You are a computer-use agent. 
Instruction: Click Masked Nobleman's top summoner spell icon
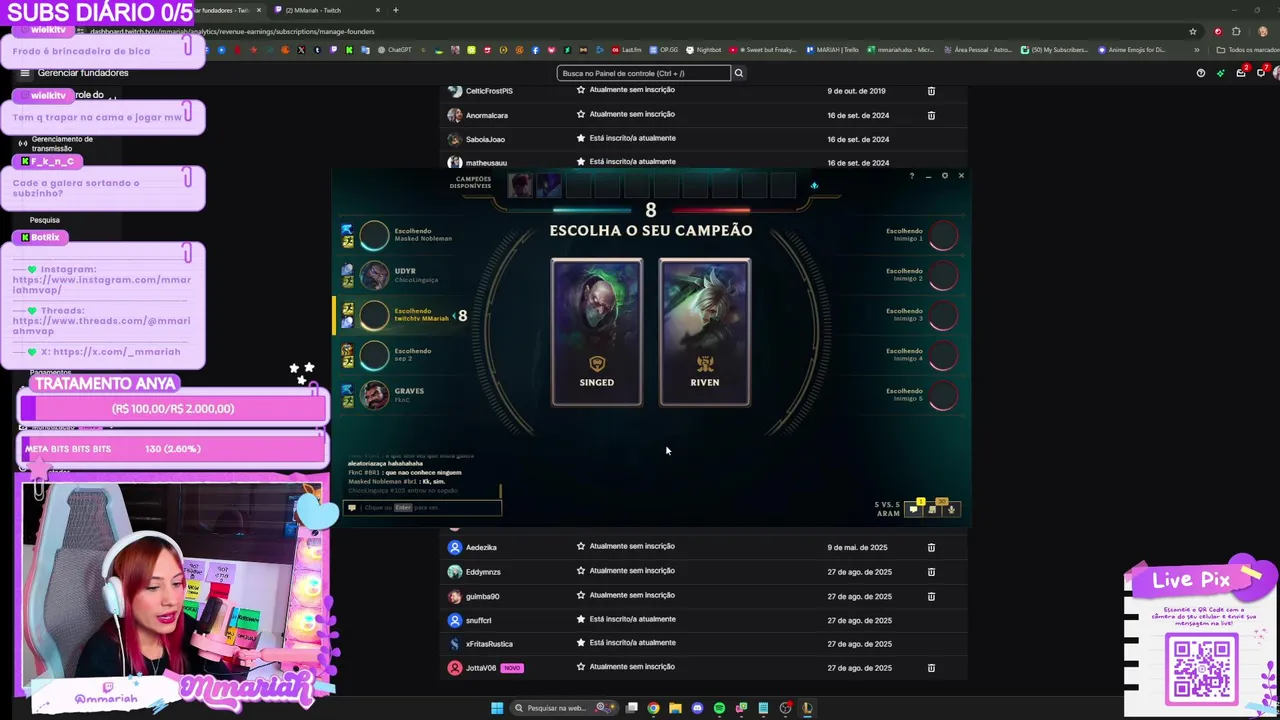[x=347, y=230]
